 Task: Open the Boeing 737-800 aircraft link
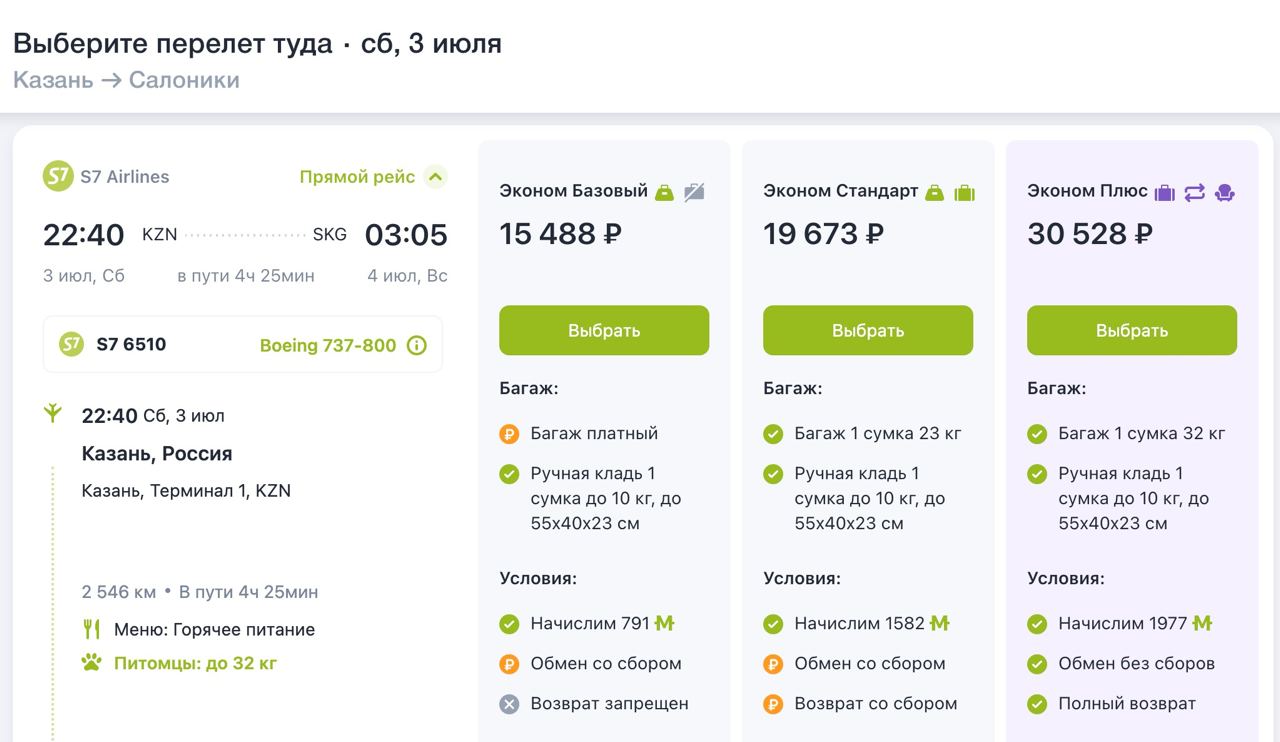pyautogui.click(x=328, y=346)
